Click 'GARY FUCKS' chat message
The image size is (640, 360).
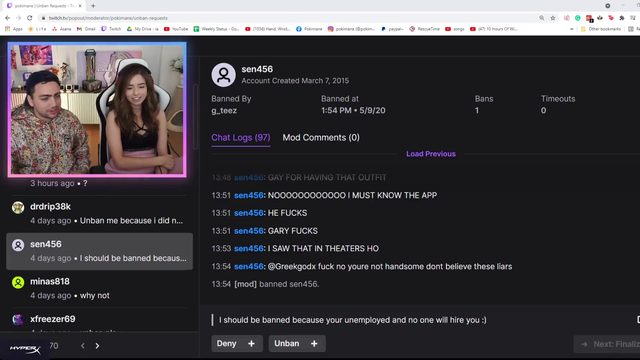293,231
